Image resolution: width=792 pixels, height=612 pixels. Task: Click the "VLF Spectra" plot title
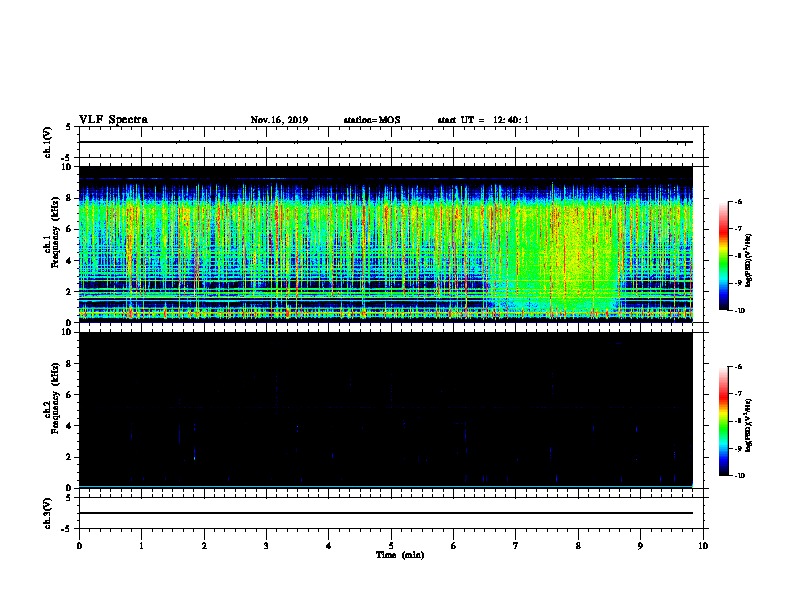(x=113, y=120)
